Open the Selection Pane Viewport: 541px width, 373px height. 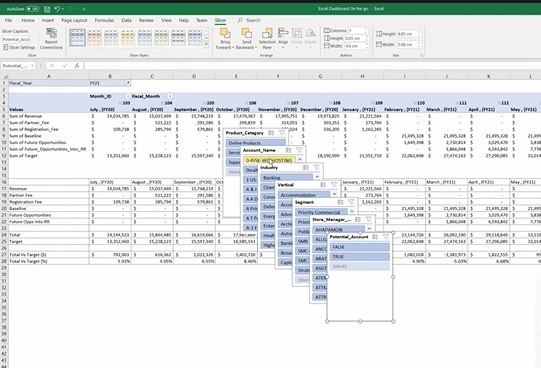[x=267, y=38]
